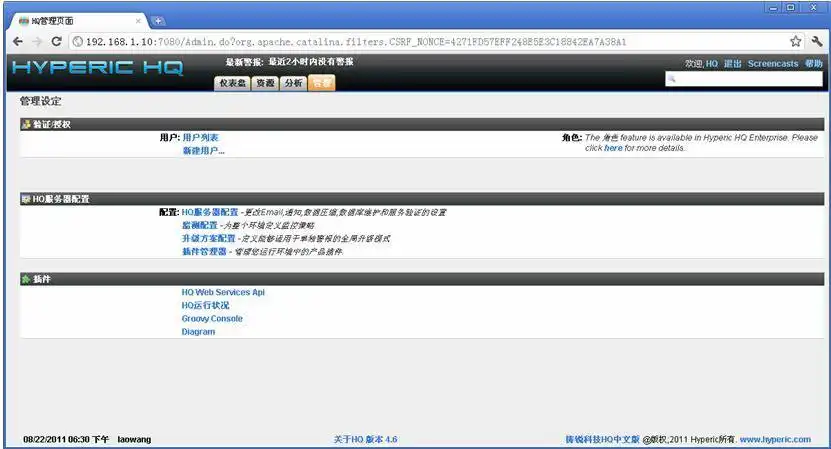The width and height of the screenshot is (831, 449).
Task: Open the highlighted orange 管理 tab
Action: tap(322, 83)
